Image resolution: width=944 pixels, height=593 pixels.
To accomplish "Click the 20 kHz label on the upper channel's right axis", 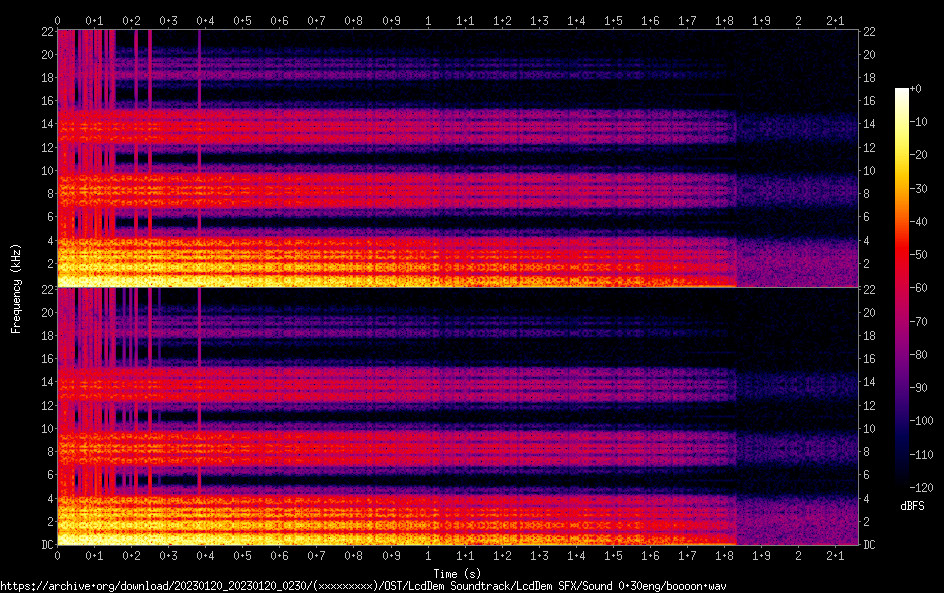I will click(x=869, y=54).
